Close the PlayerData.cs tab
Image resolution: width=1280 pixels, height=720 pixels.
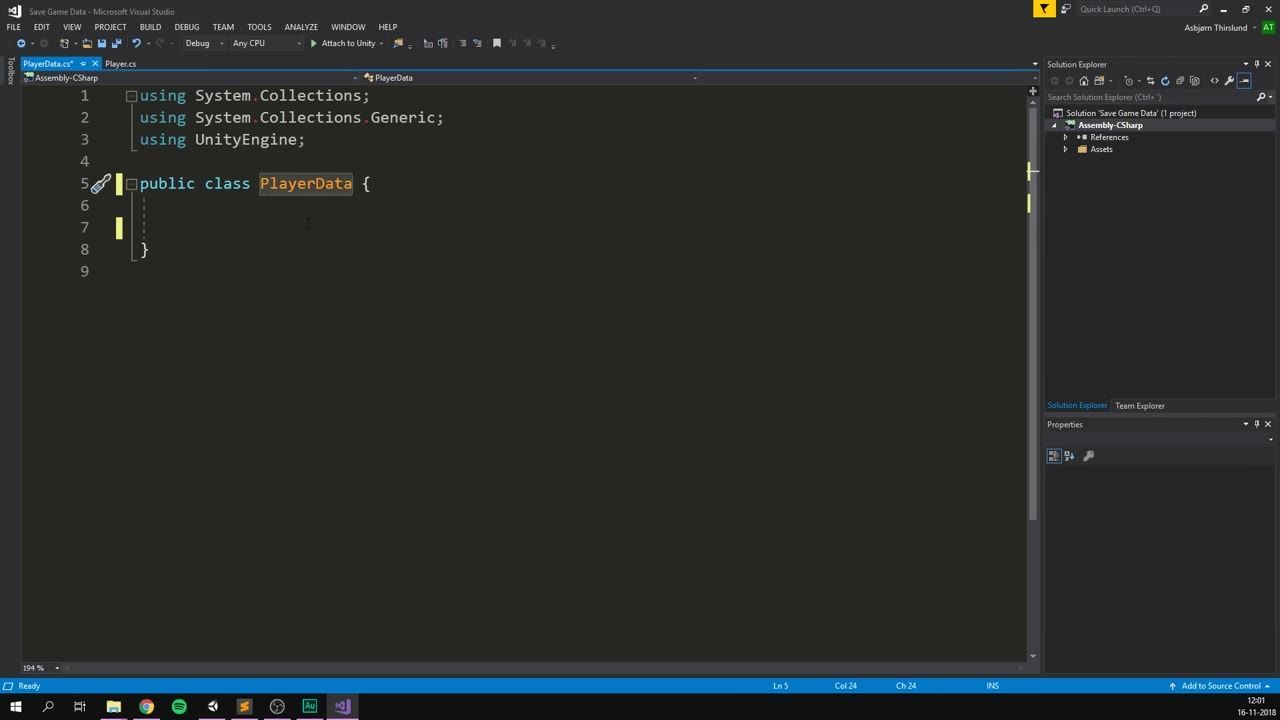(95, 64)
